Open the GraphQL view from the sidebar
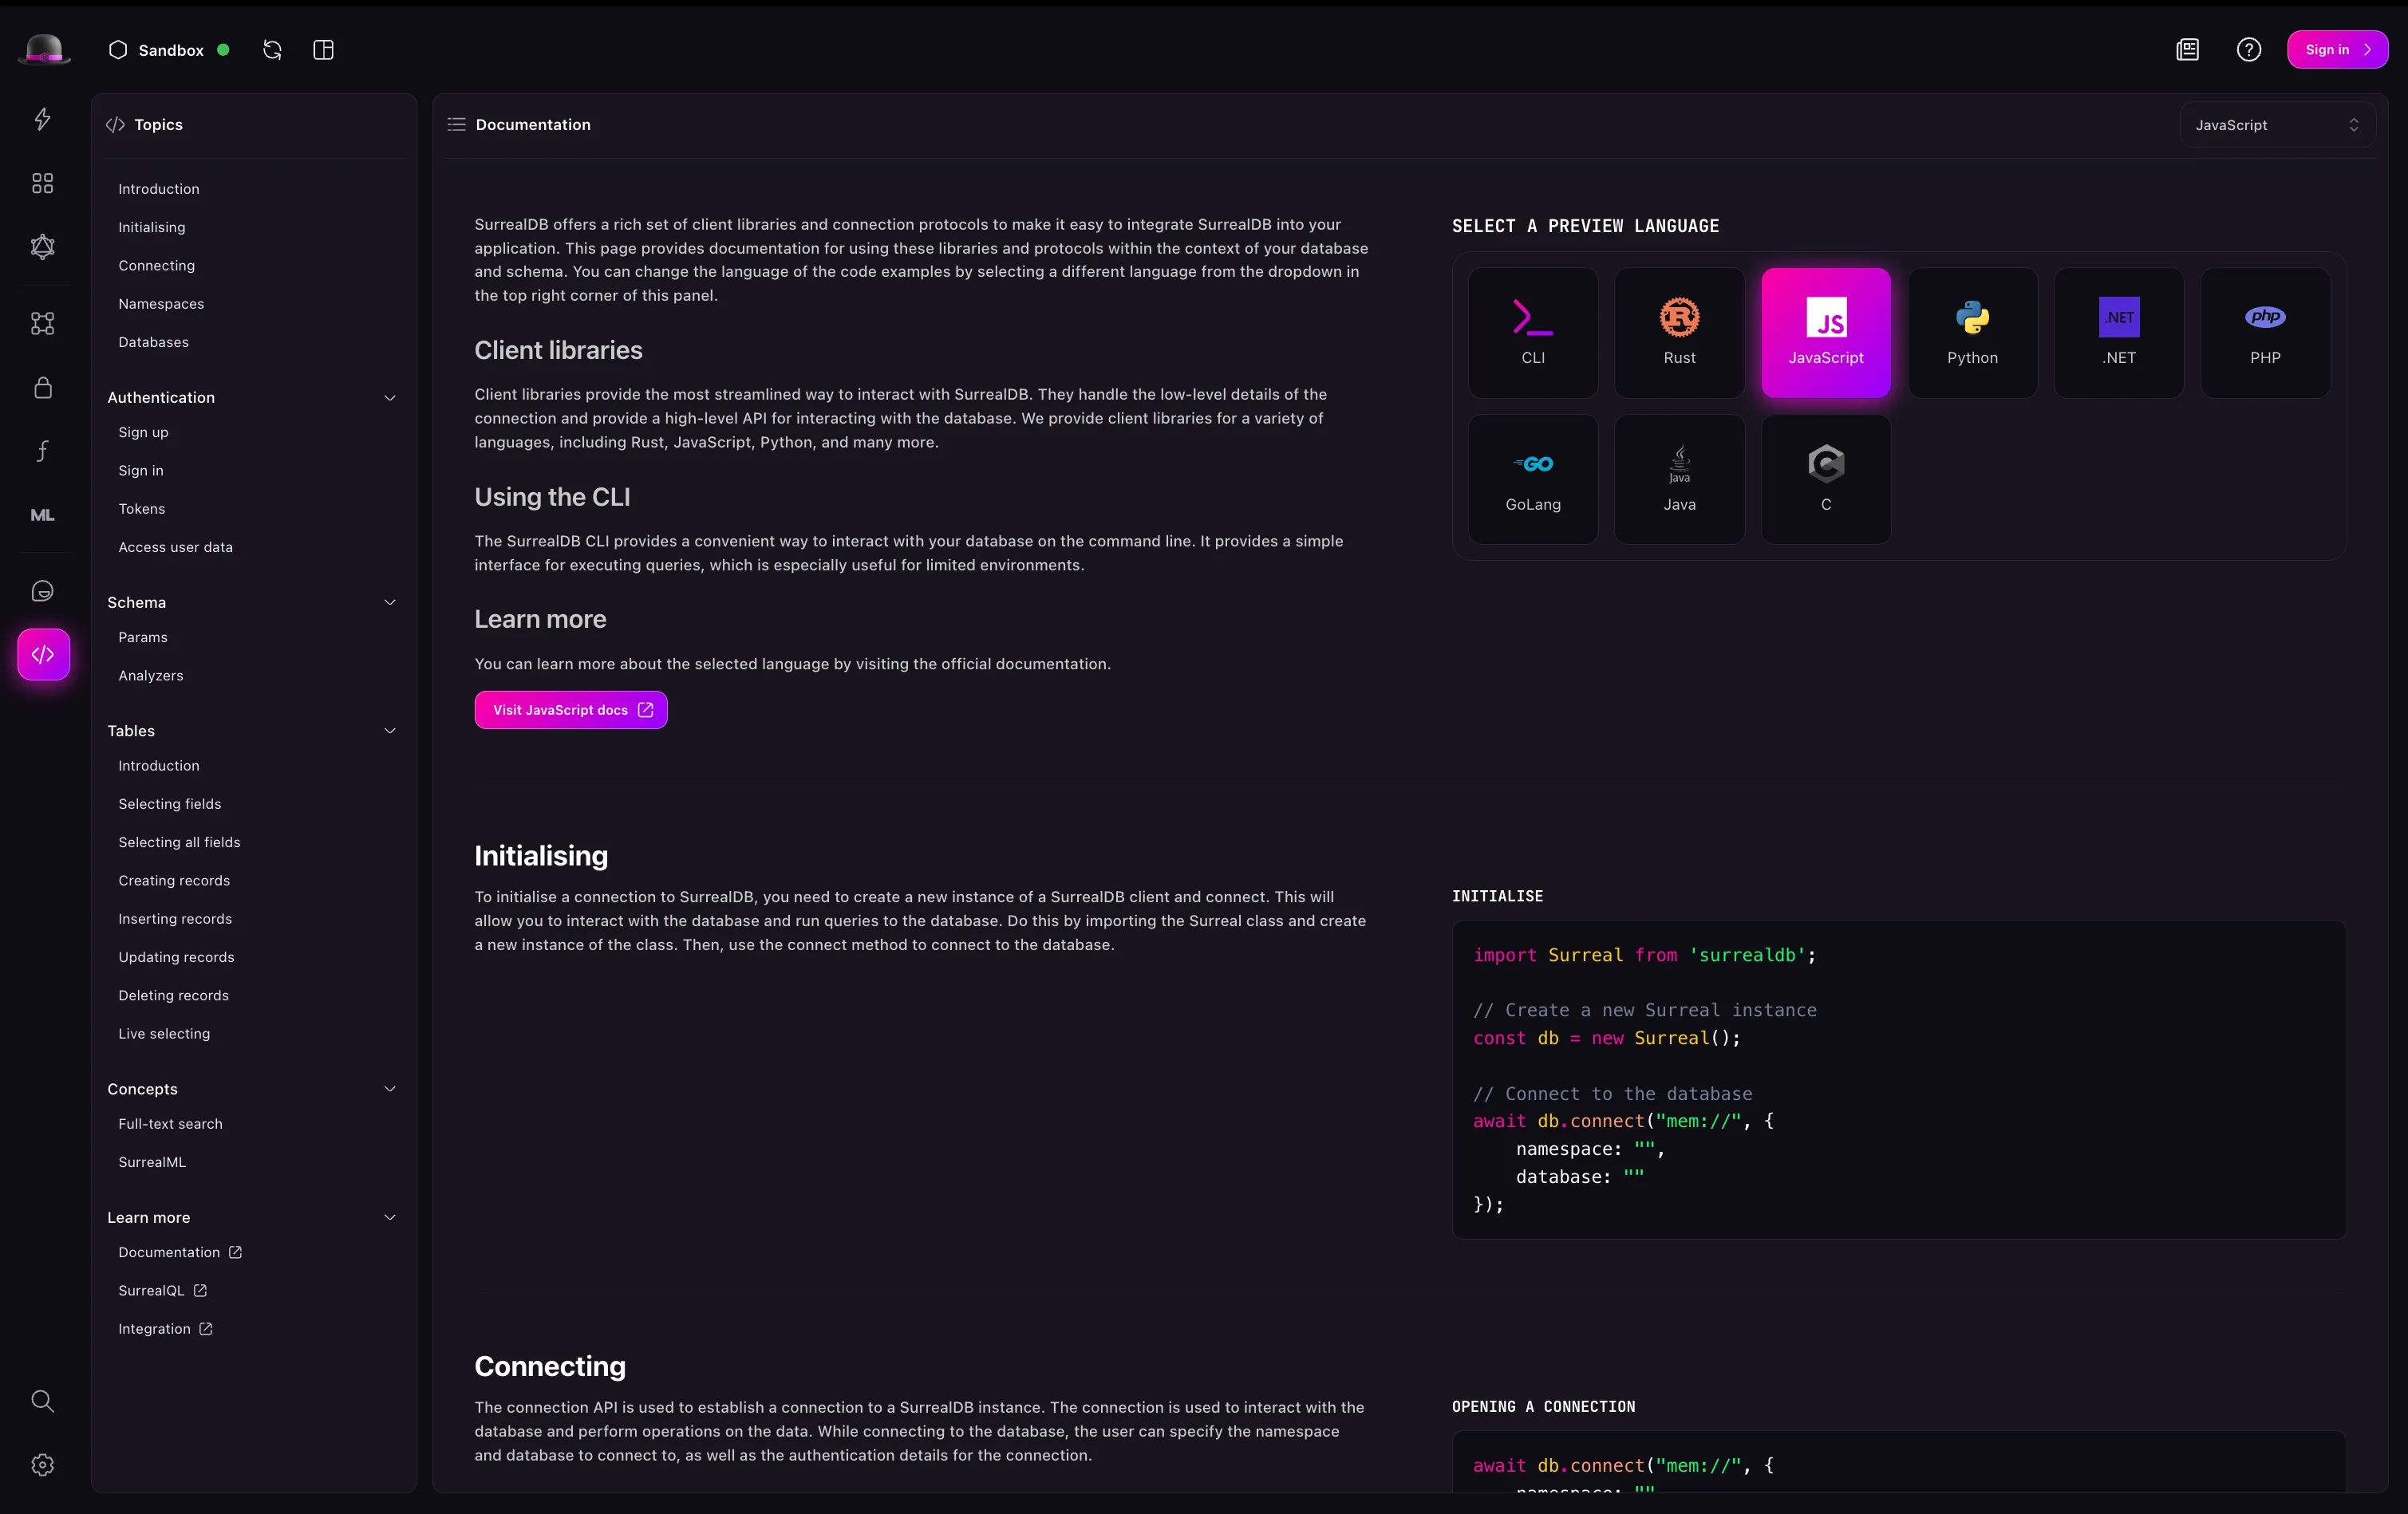Screen dimensions: 2408x1514 (x=42, y=247)
